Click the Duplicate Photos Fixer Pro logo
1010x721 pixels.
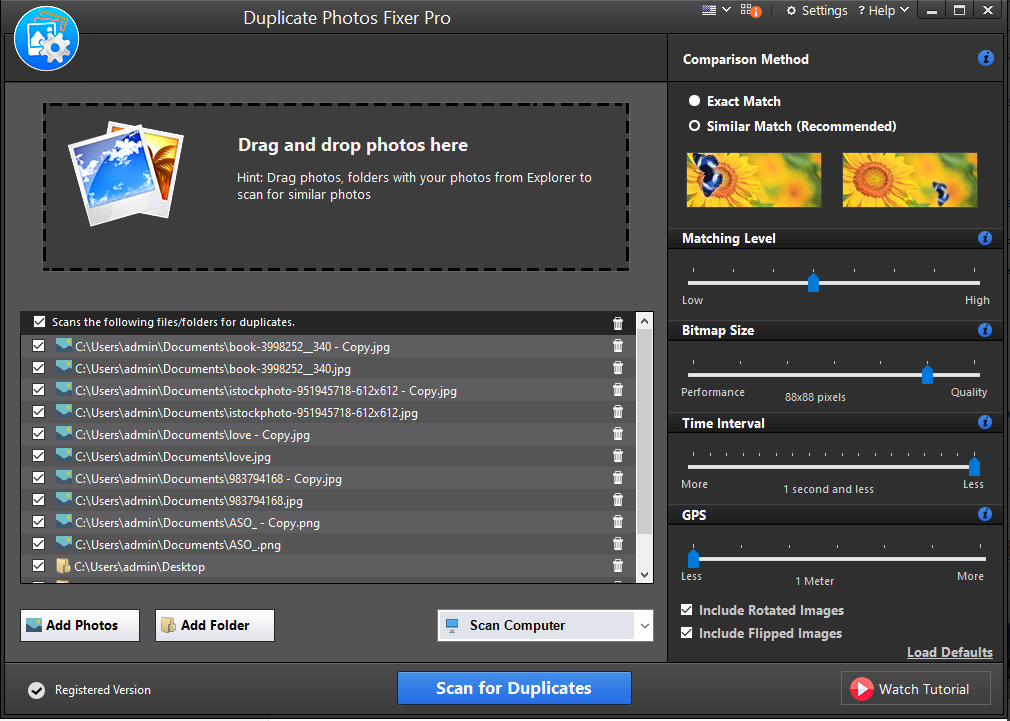click(x=46, y=38)
